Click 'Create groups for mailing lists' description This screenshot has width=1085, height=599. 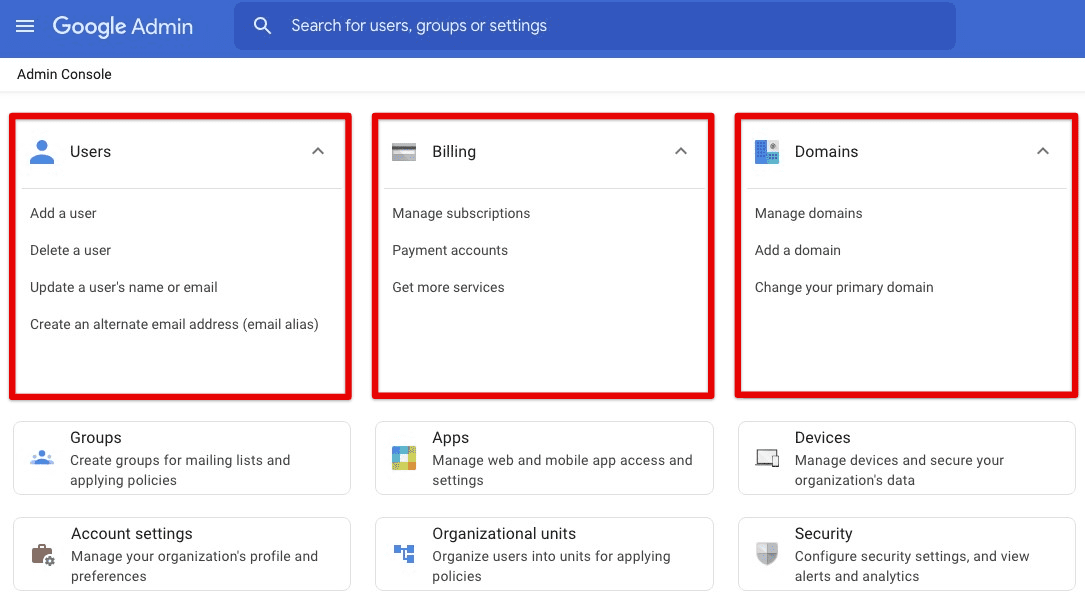click(180, 470)
